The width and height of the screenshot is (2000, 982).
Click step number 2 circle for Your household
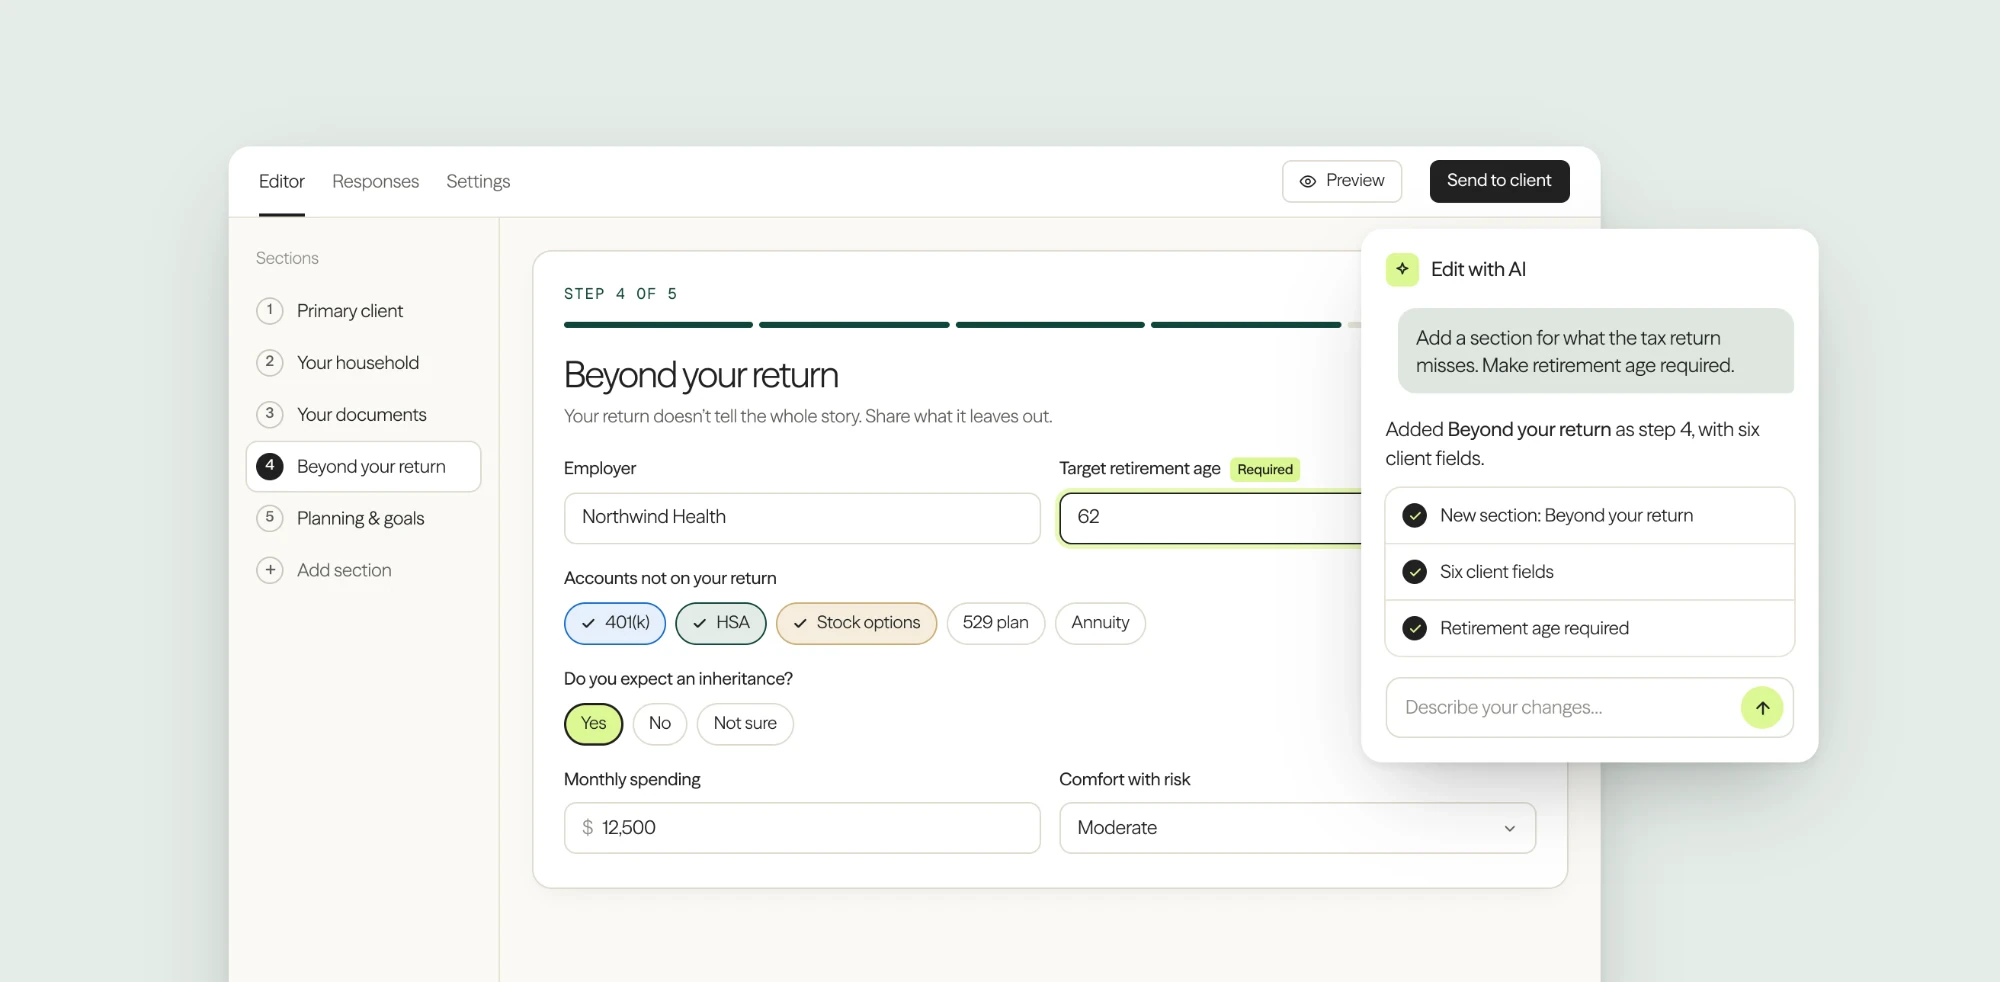point(270,362)
